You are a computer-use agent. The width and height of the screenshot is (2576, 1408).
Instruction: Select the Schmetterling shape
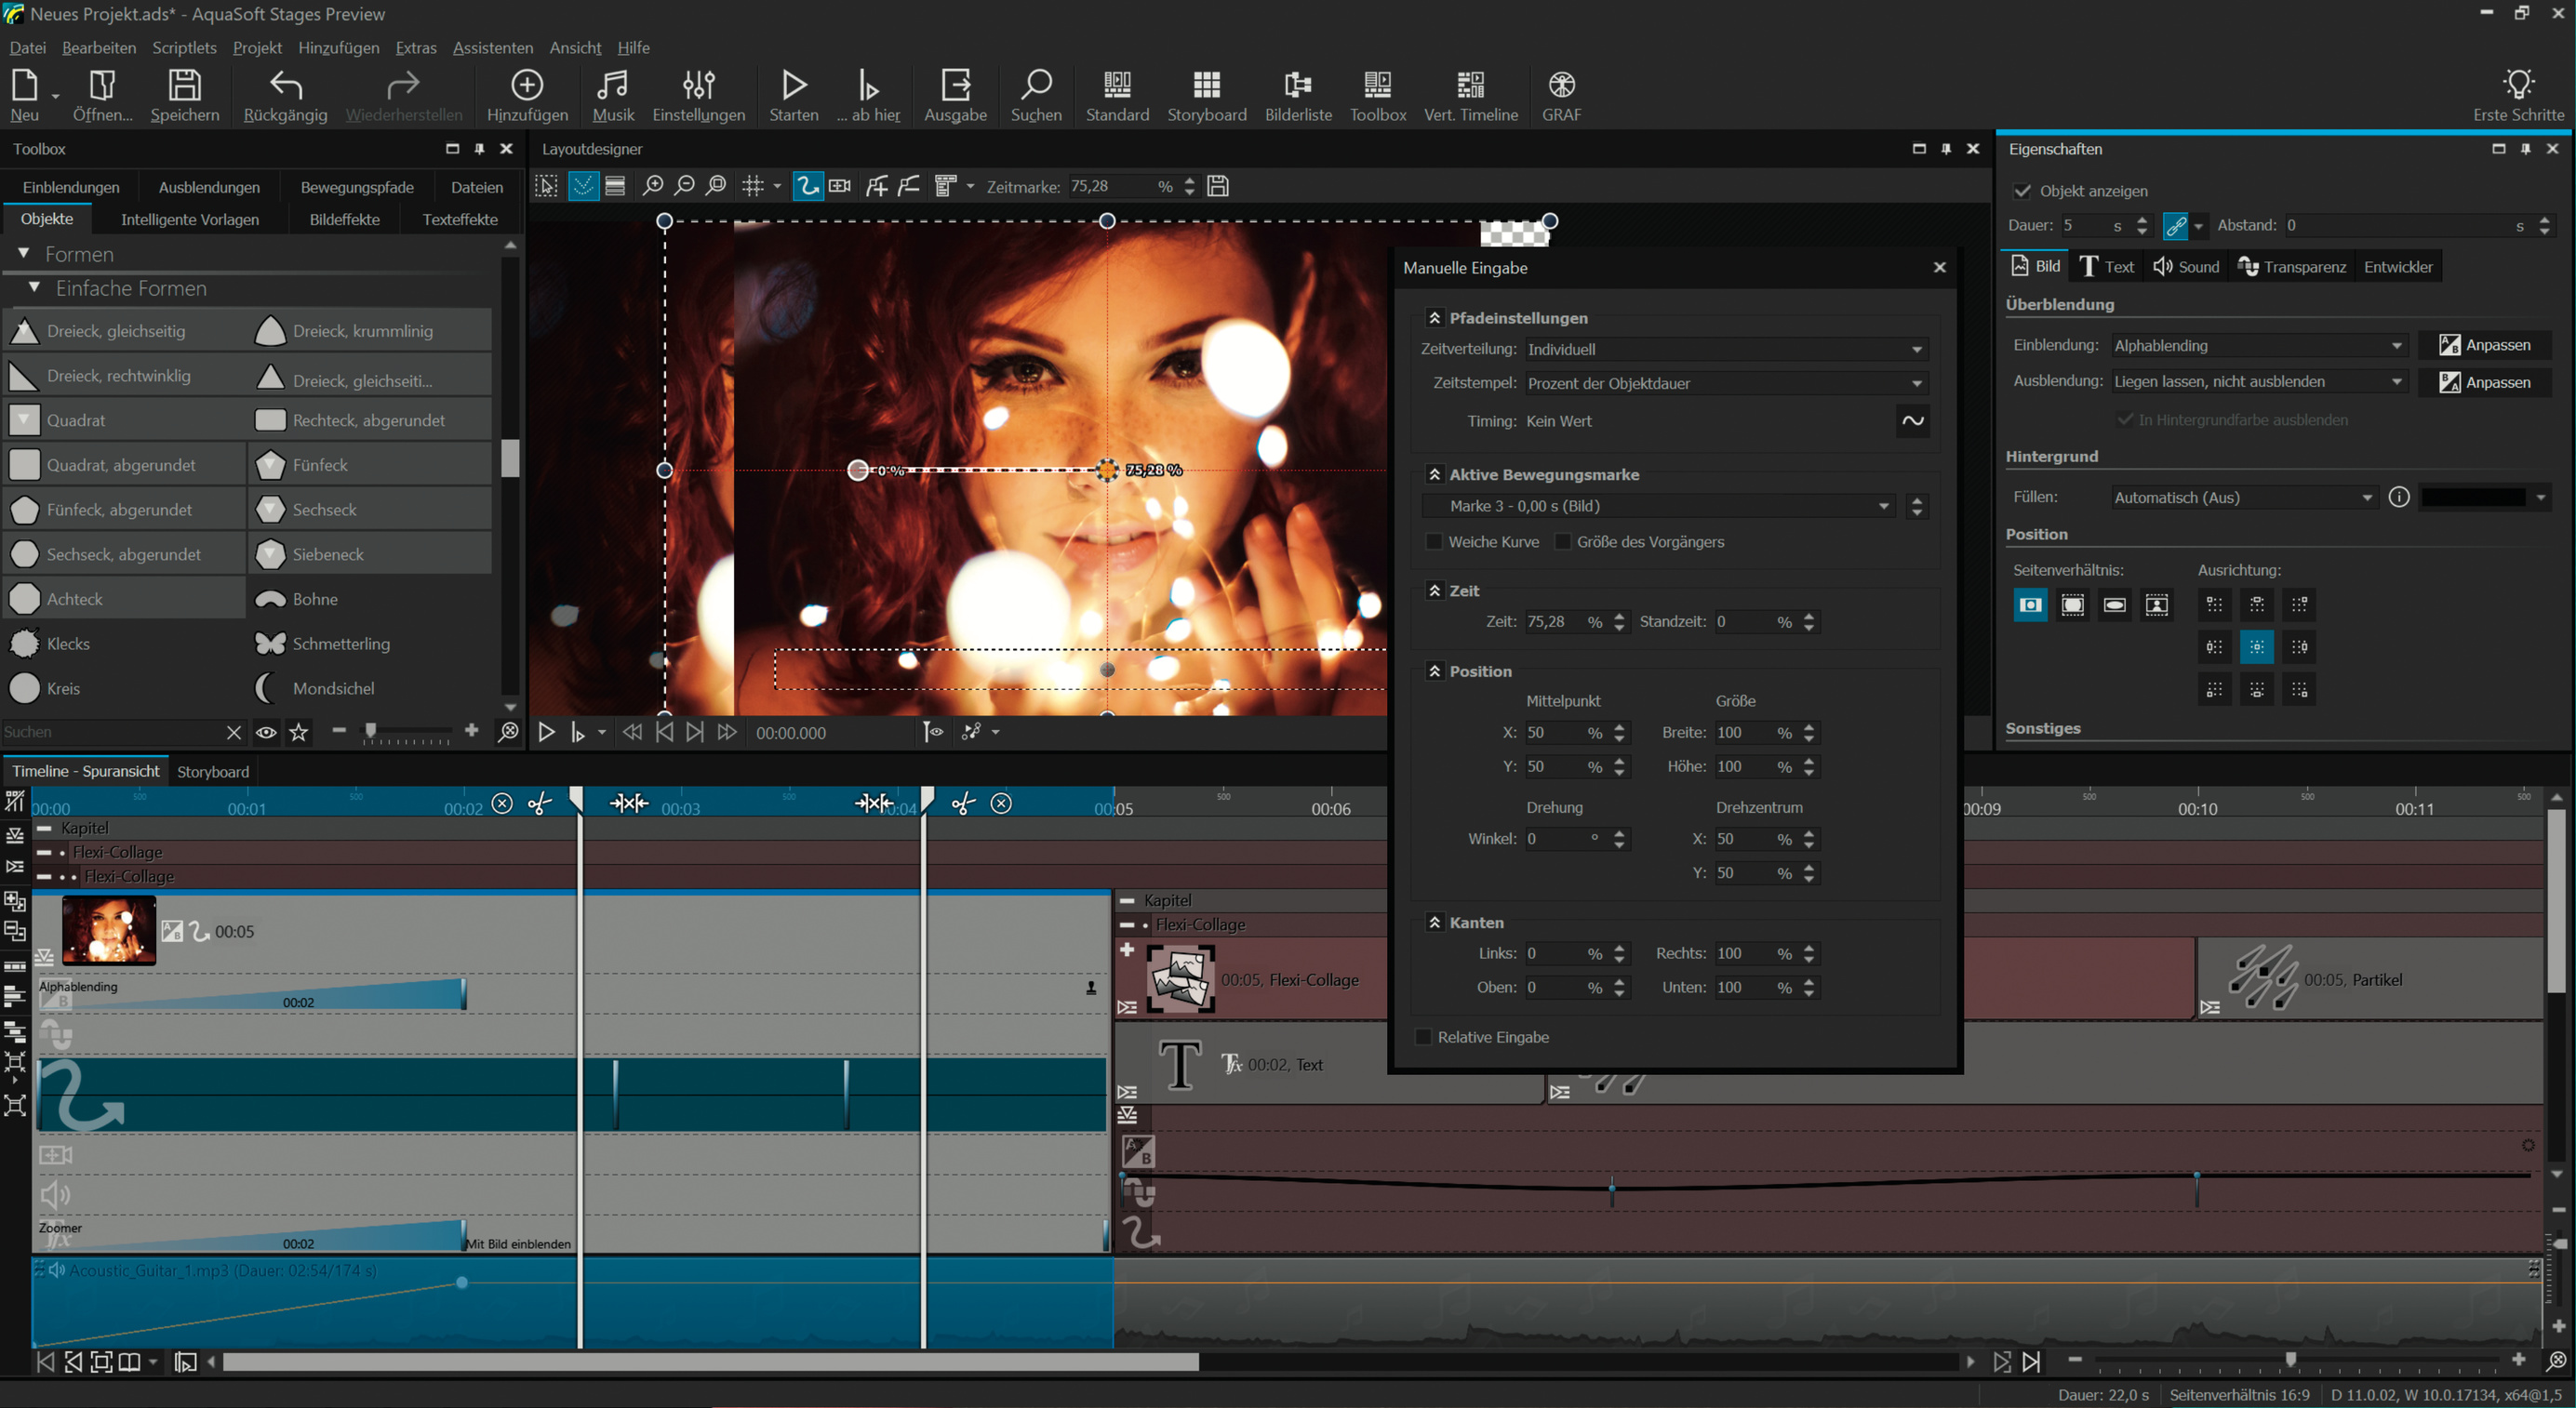coord(340,644)
